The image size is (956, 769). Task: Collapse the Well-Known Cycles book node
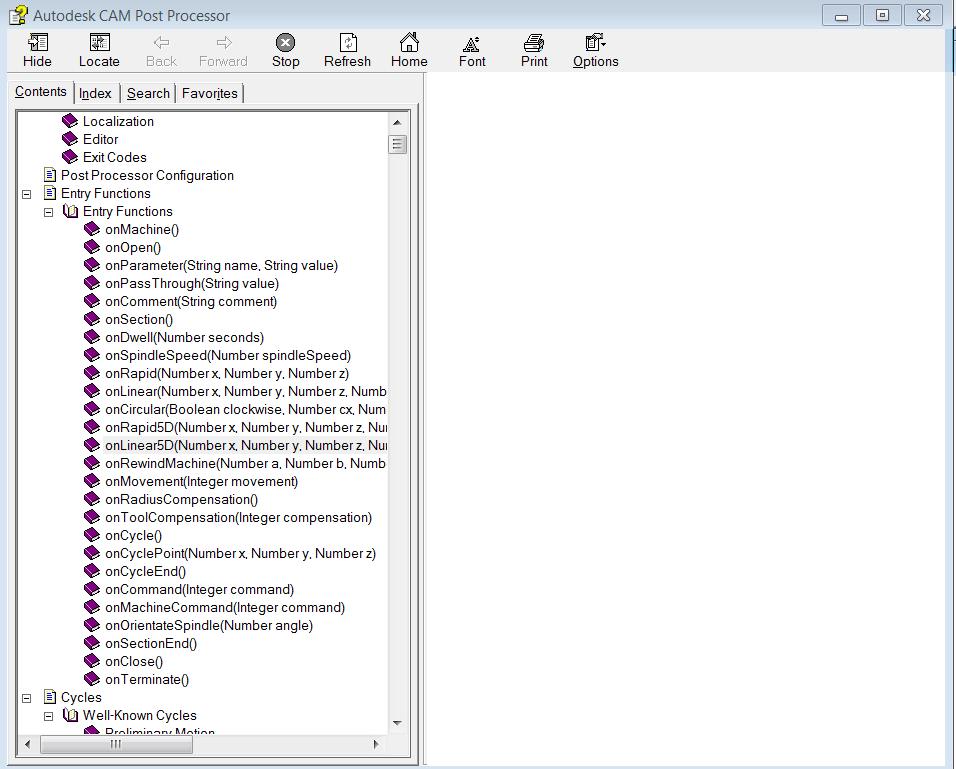click(x=48, y=715)
